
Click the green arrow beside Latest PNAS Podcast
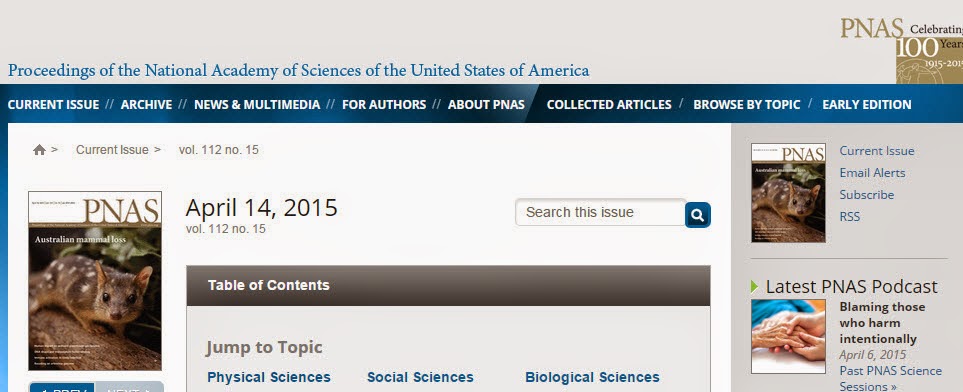tap(755, 286)
